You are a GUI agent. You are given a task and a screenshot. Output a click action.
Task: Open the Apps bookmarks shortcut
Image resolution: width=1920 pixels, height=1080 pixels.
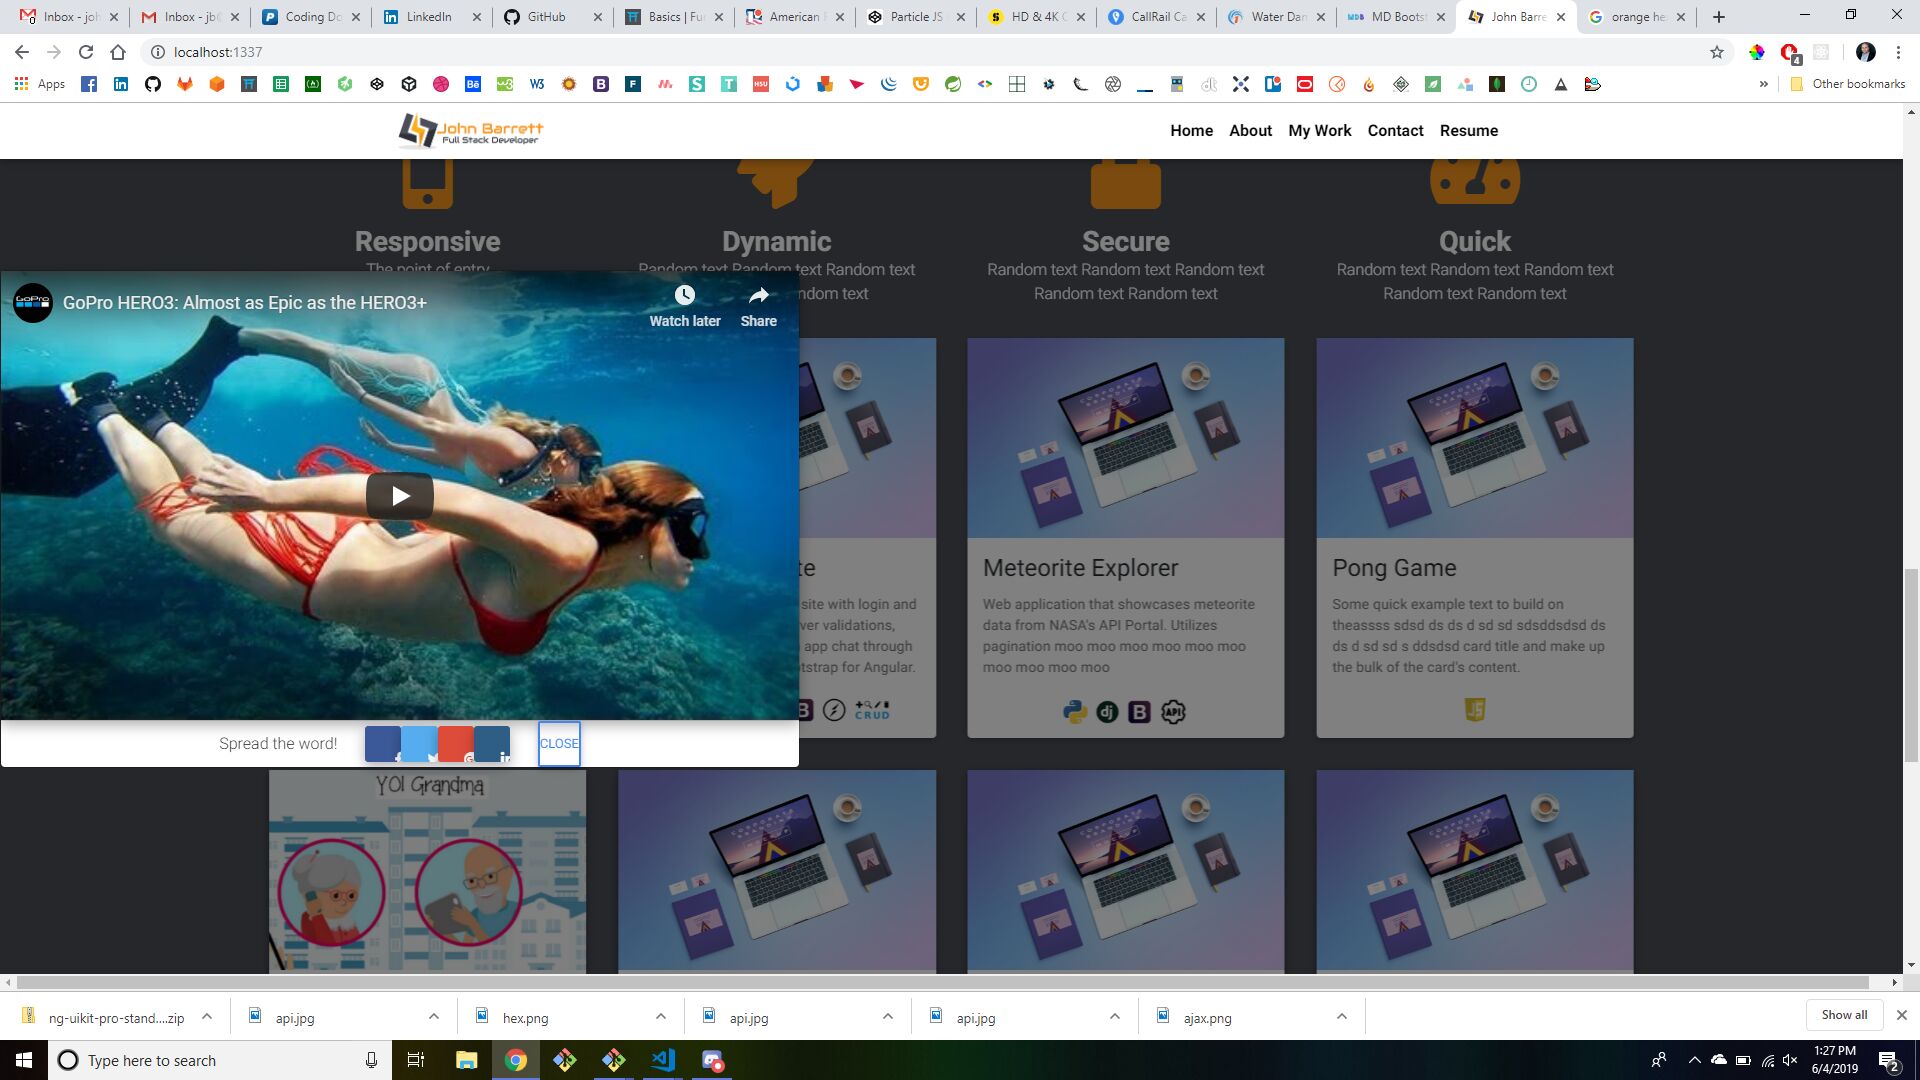pyautogui.click(x=40, y=84)
